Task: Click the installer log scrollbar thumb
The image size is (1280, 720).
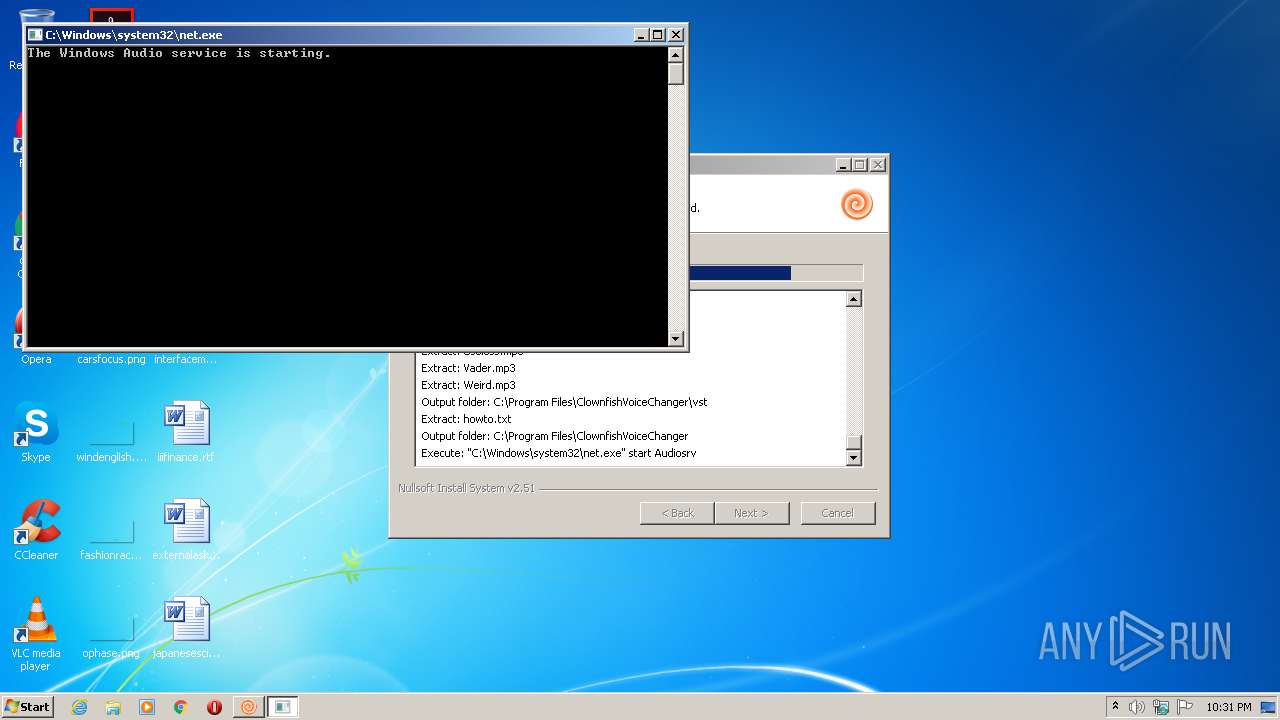Action: (x=854, y=443)
